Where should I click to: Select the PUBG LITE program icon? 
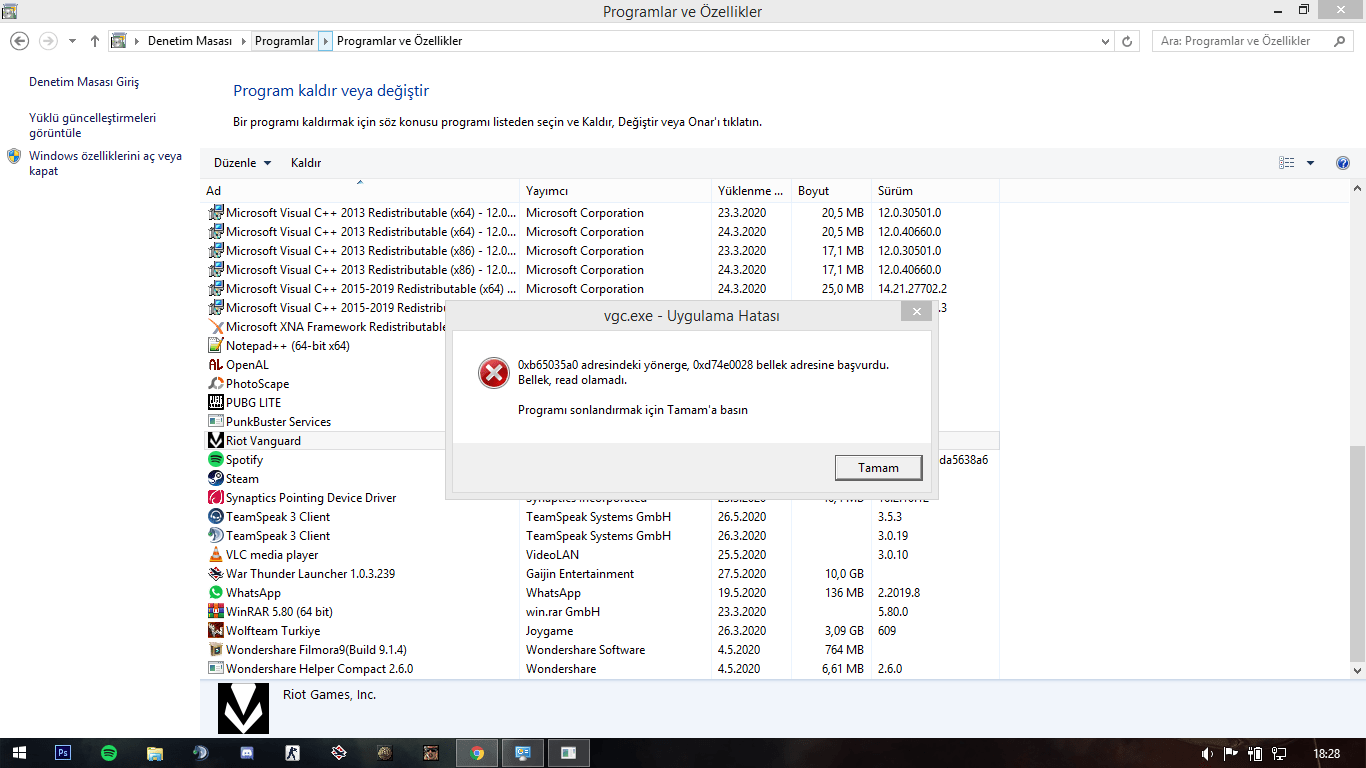[x=215, y=403]
